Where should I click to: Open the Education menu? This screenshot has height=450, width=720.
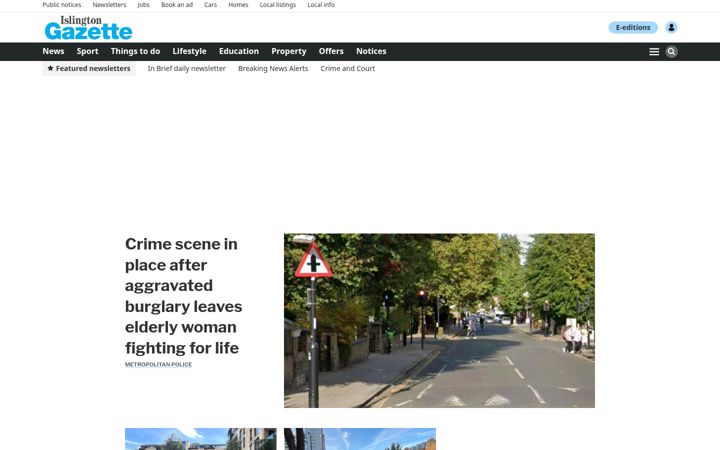[x=239, y=51]
